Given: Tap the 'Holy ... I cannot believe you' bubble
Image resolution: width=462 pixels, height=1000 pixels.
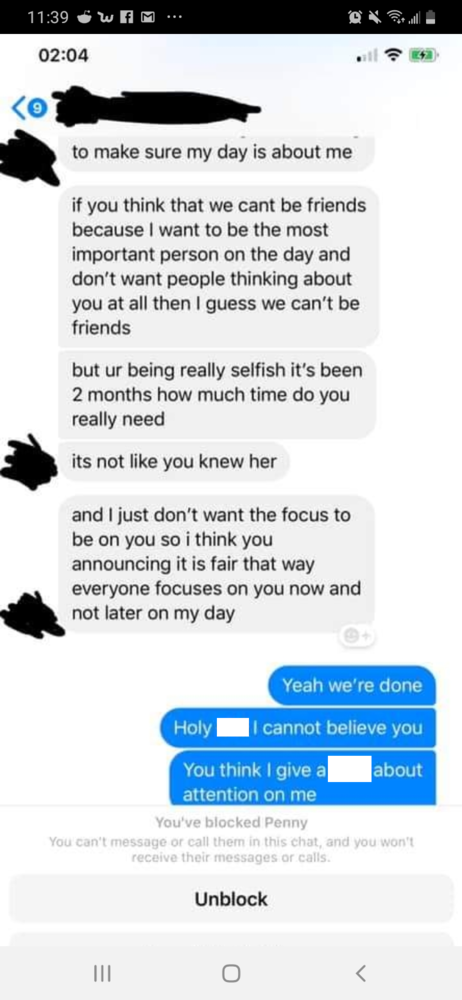Looking at the screenshot, I should coord(298,728).
